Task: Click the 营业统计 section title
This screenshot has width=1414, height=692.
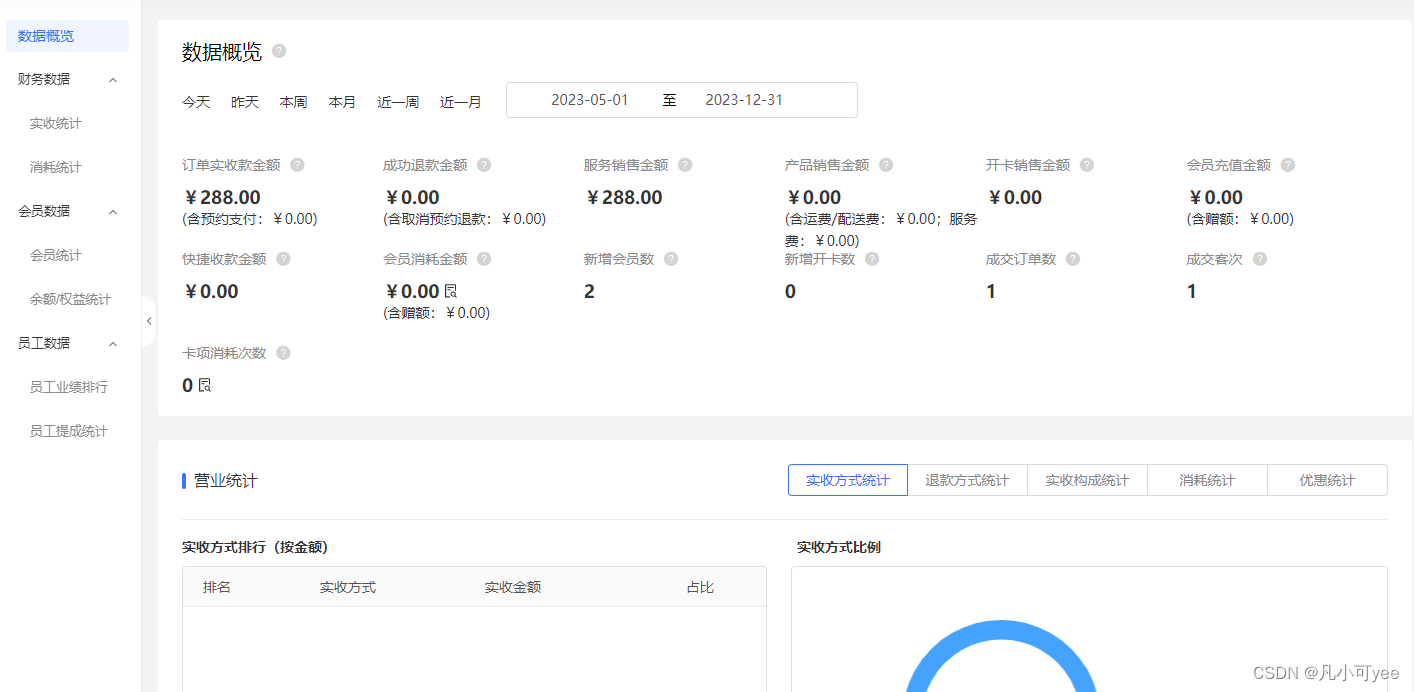Action: coord(226,481)
